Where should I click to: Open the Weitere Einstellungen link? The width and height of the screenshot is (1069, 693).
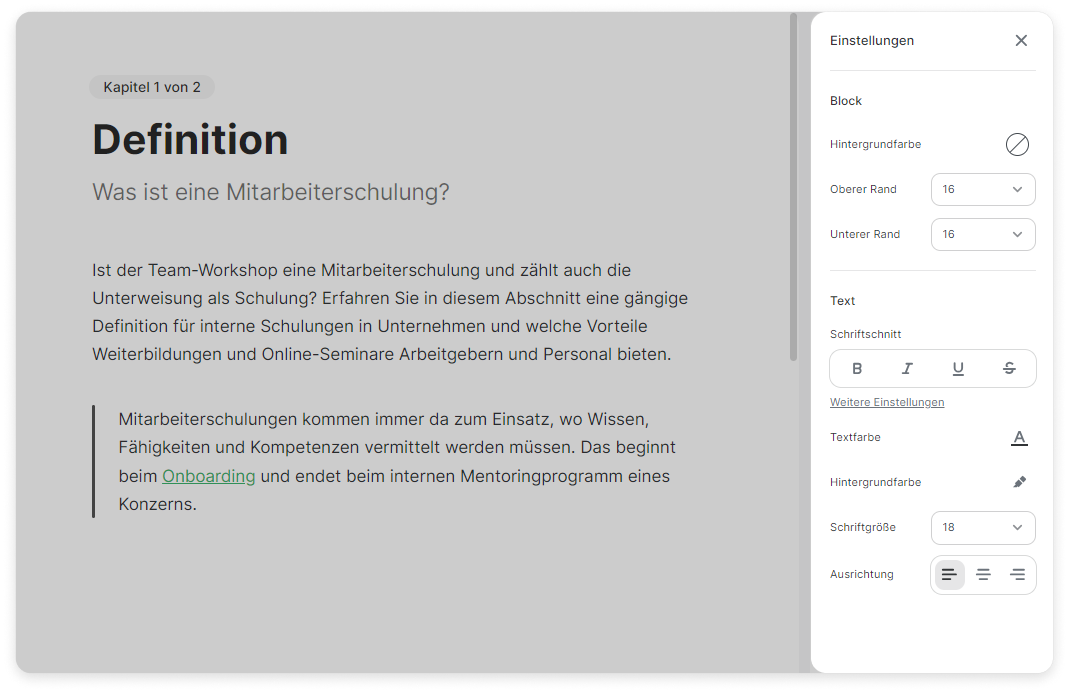[x=886, y=403]
